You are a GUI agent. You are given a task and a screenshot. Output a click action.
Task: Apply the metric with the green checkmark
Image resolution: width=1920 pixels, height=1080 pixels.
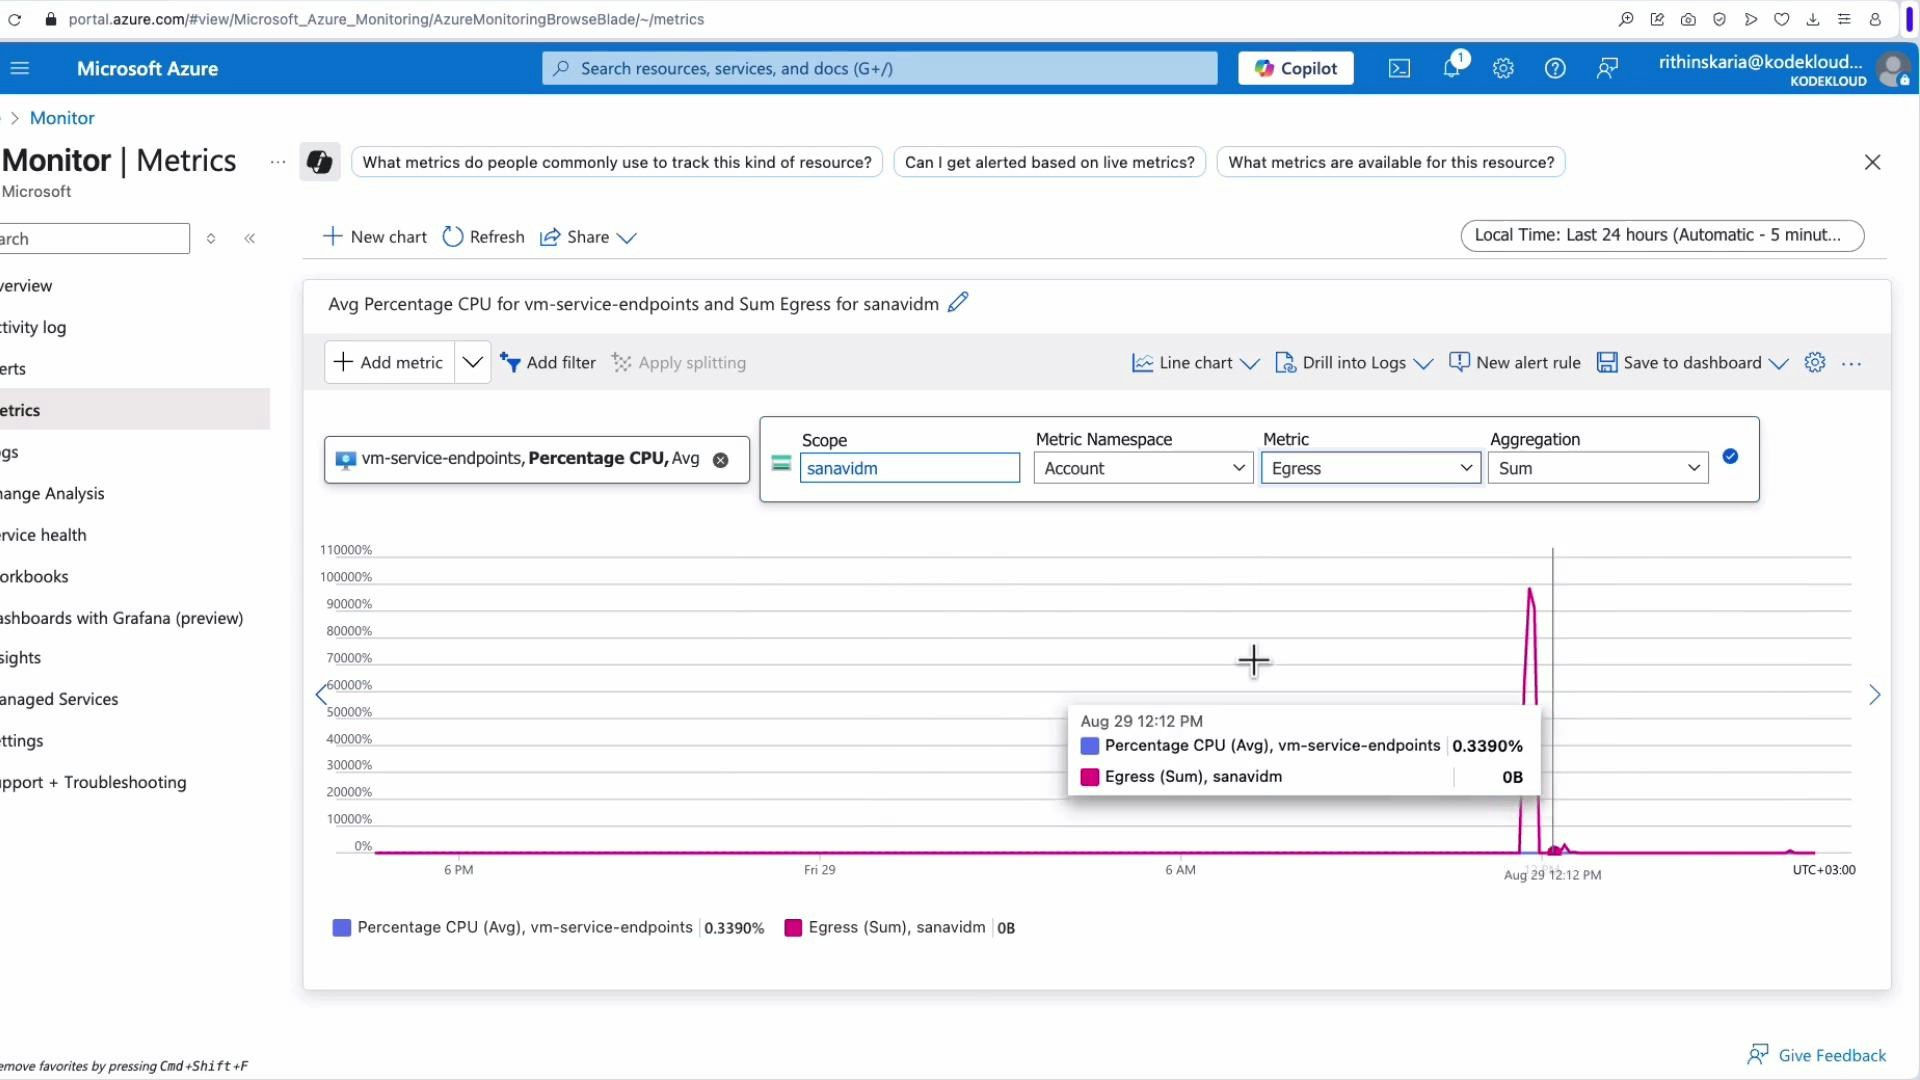(x=1731, y=456)
